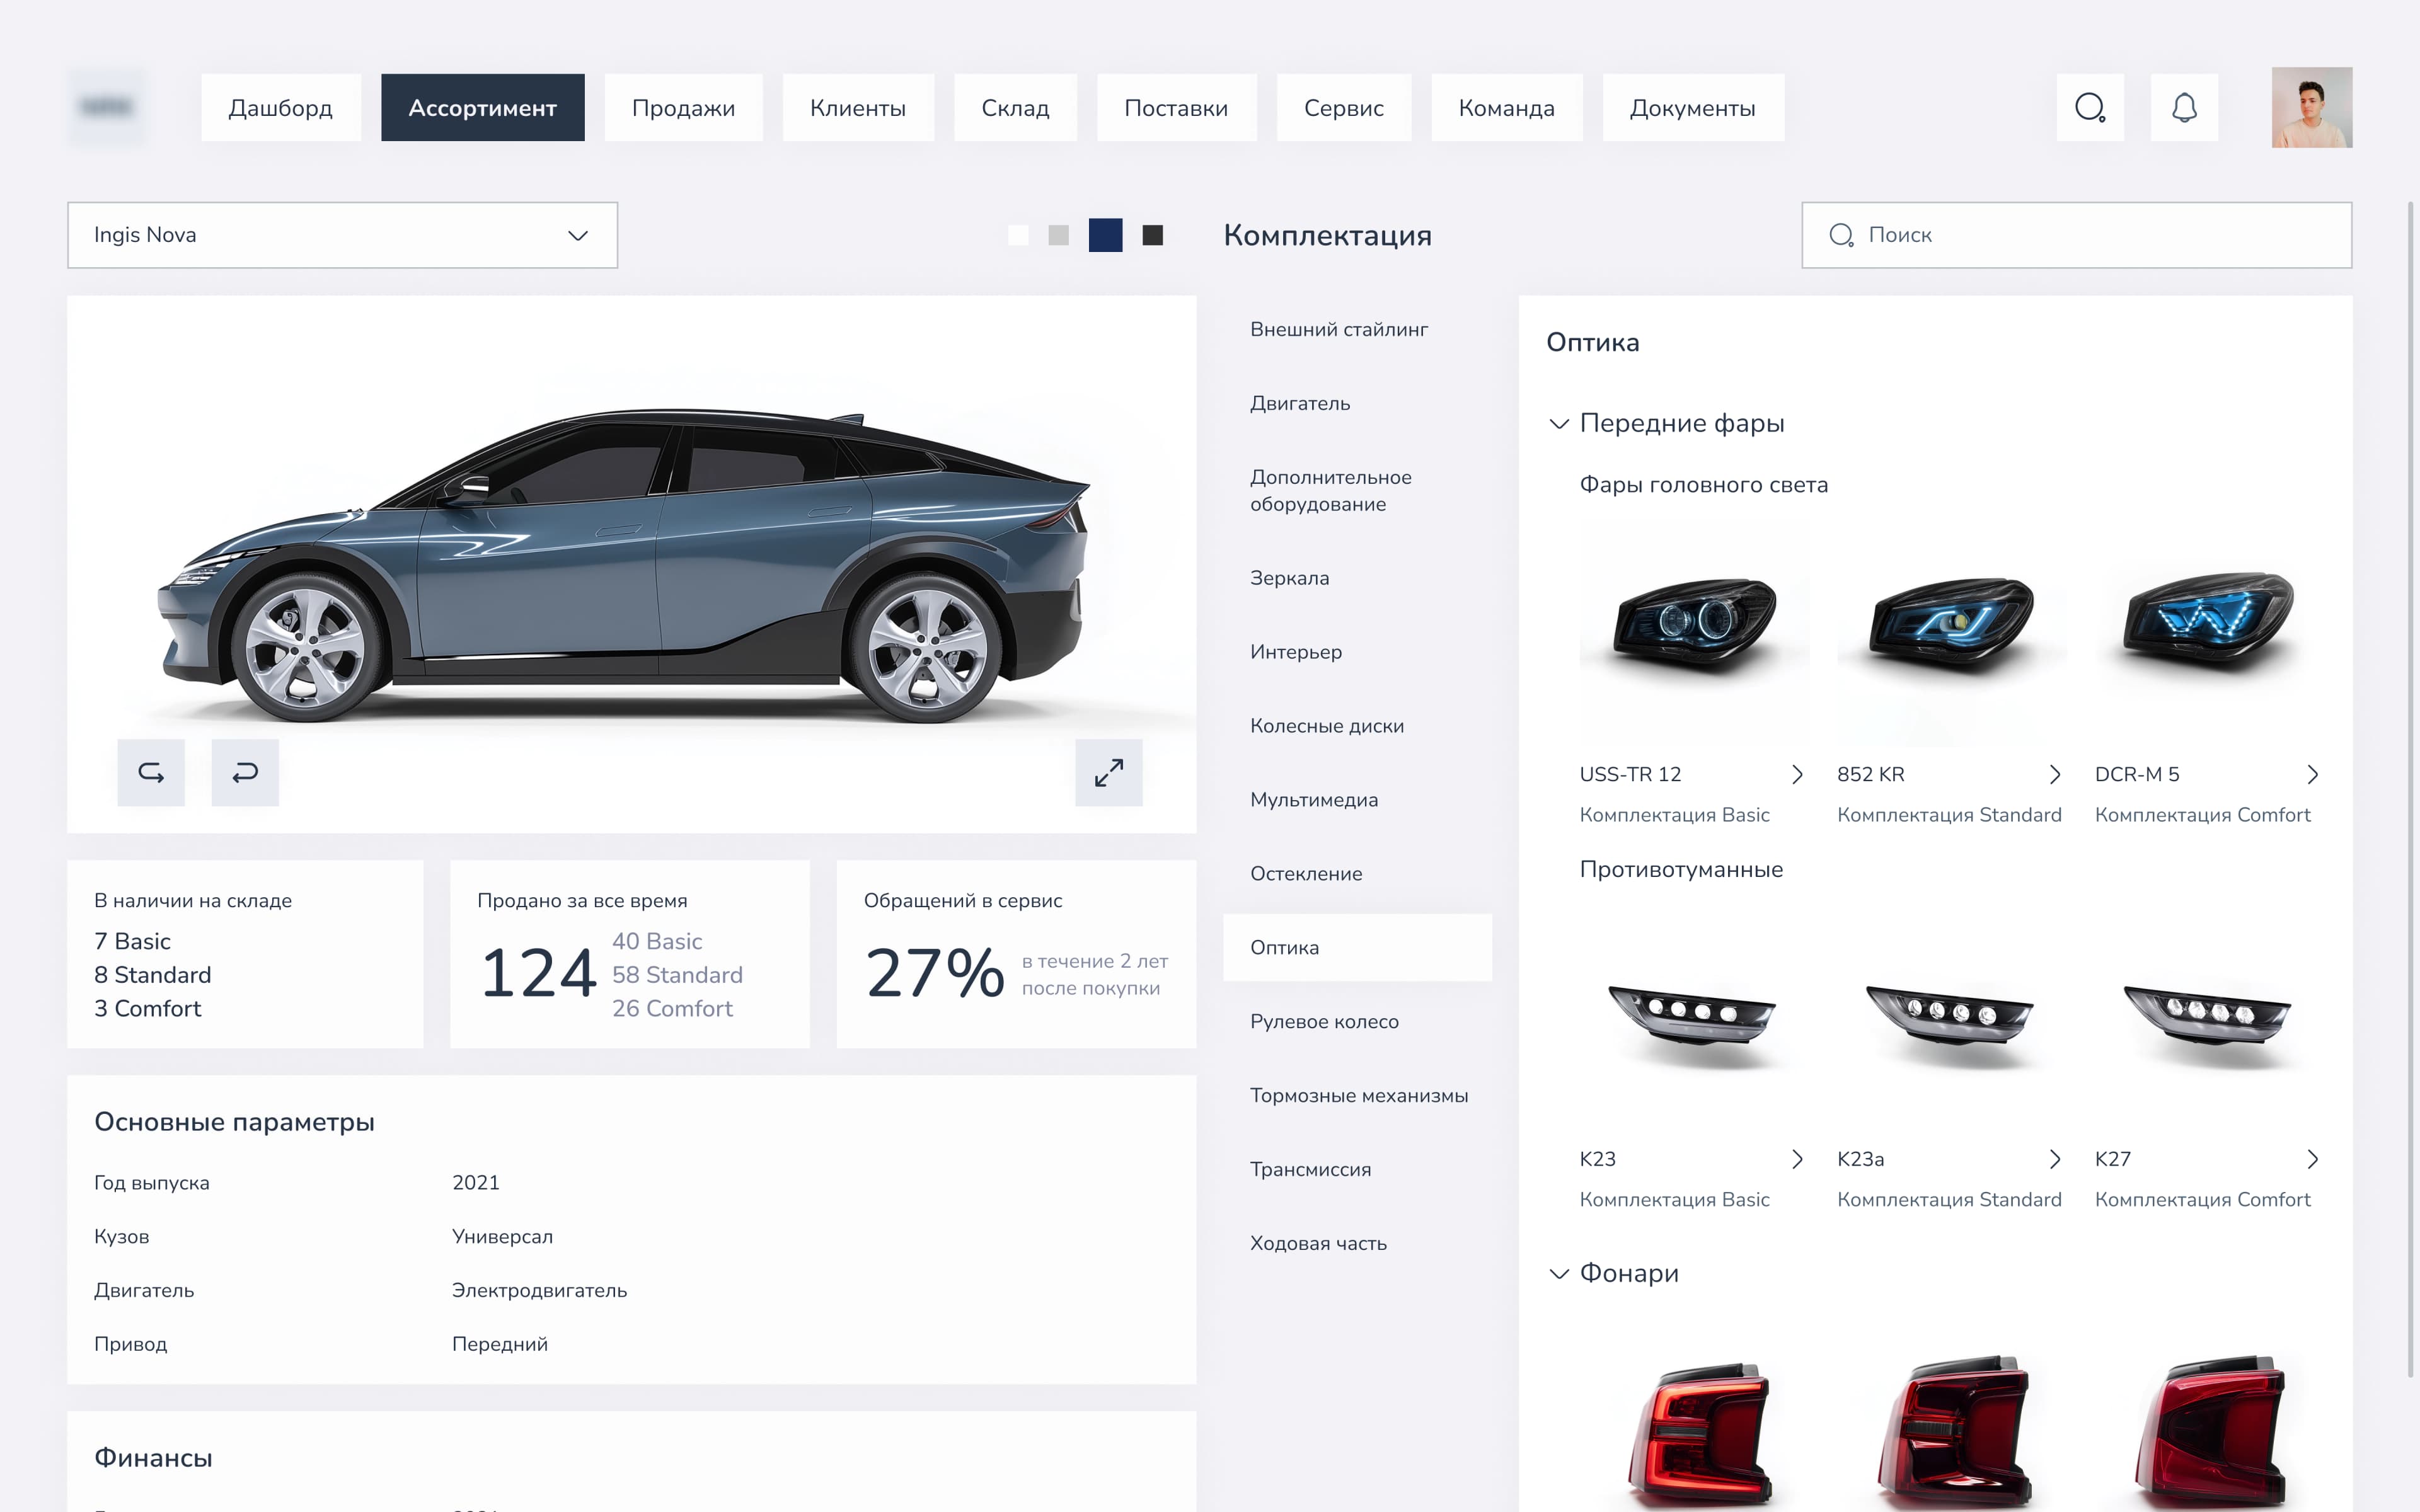
Task: Collapse the Фонари section
Action: [x=1558, y=1273]
